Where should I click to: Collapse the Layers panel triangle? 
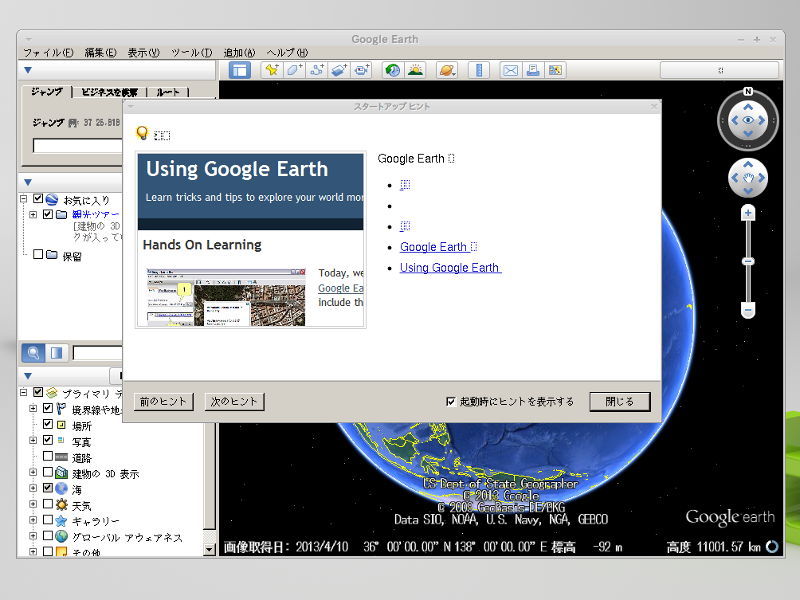click(x=28, y=376)
